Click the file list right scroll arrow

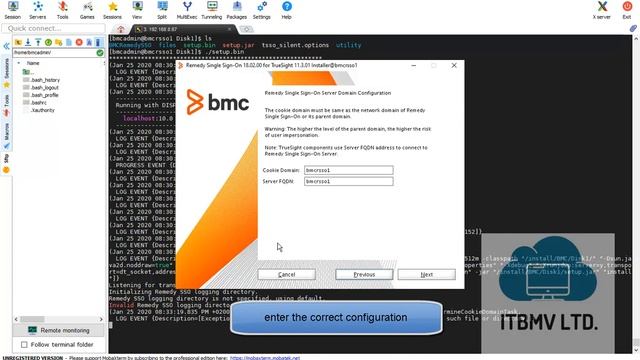pyautogui.click(x=101, y=319)
